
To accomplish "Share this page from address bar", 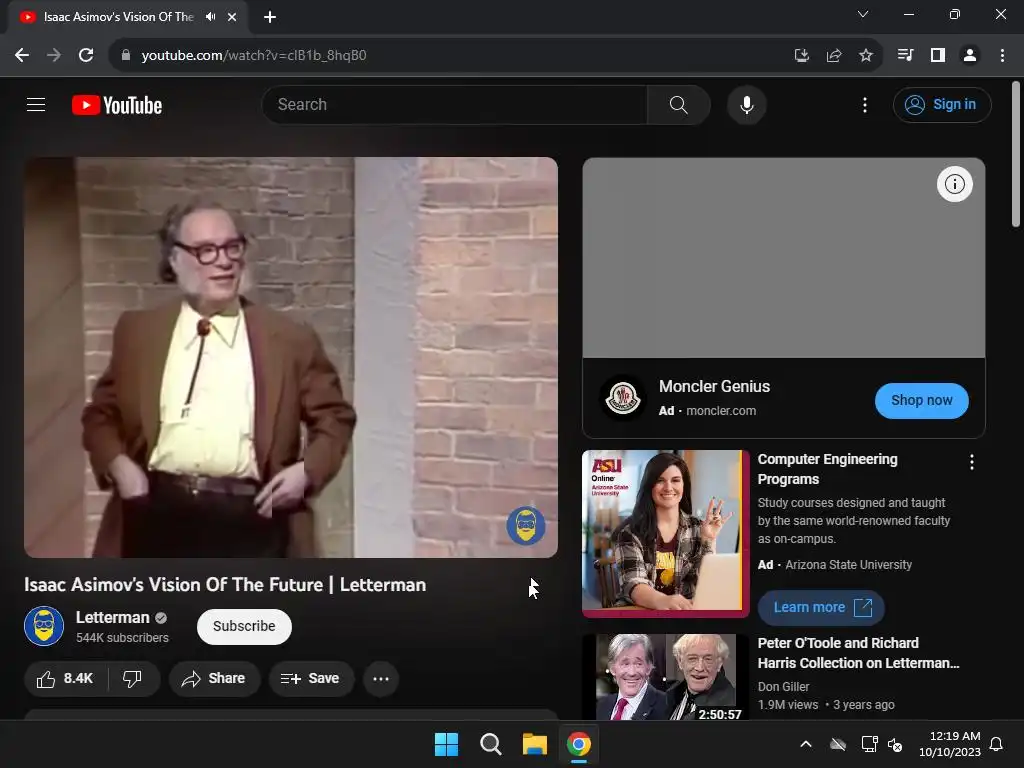I will [833, 56].
